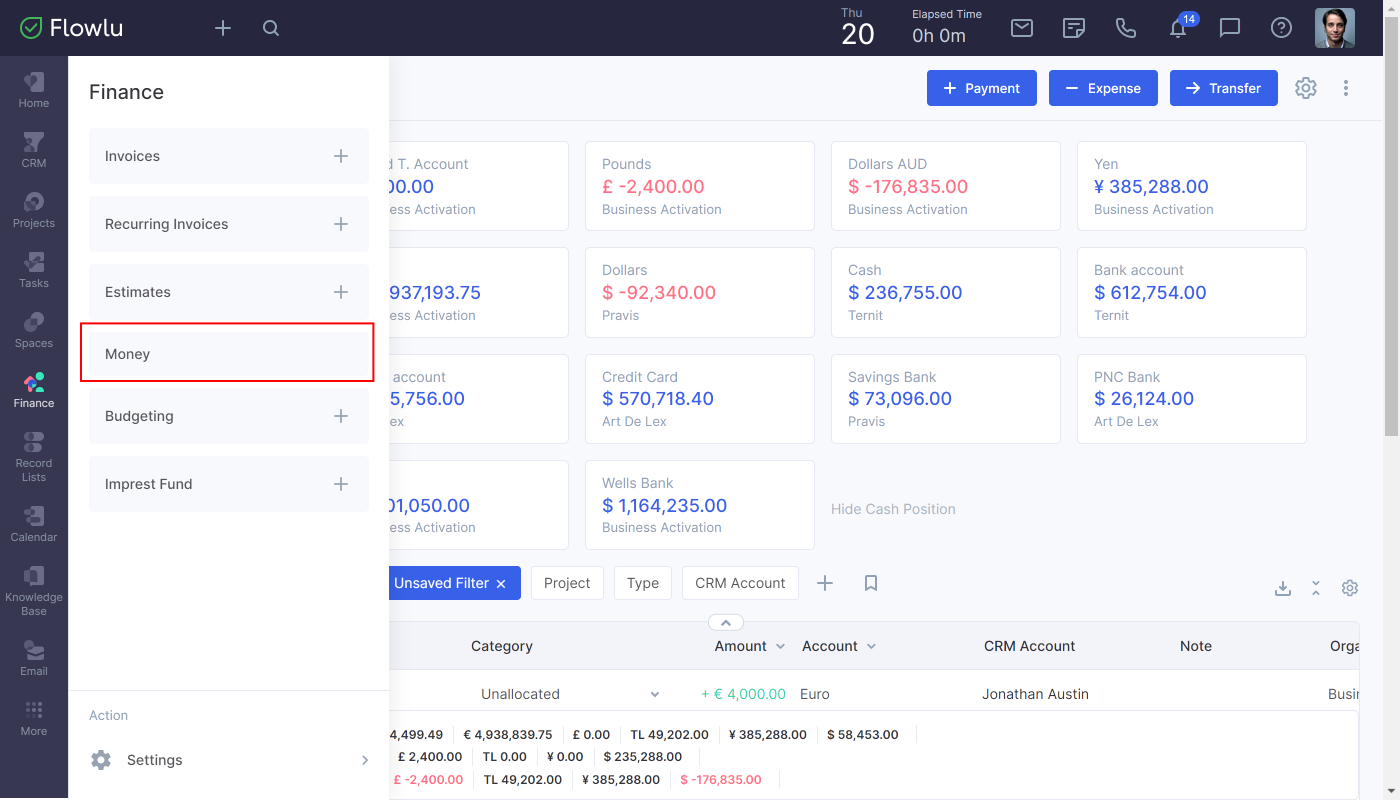Open the Estimates menu item

pyautogui.click(x=229, y=292)
